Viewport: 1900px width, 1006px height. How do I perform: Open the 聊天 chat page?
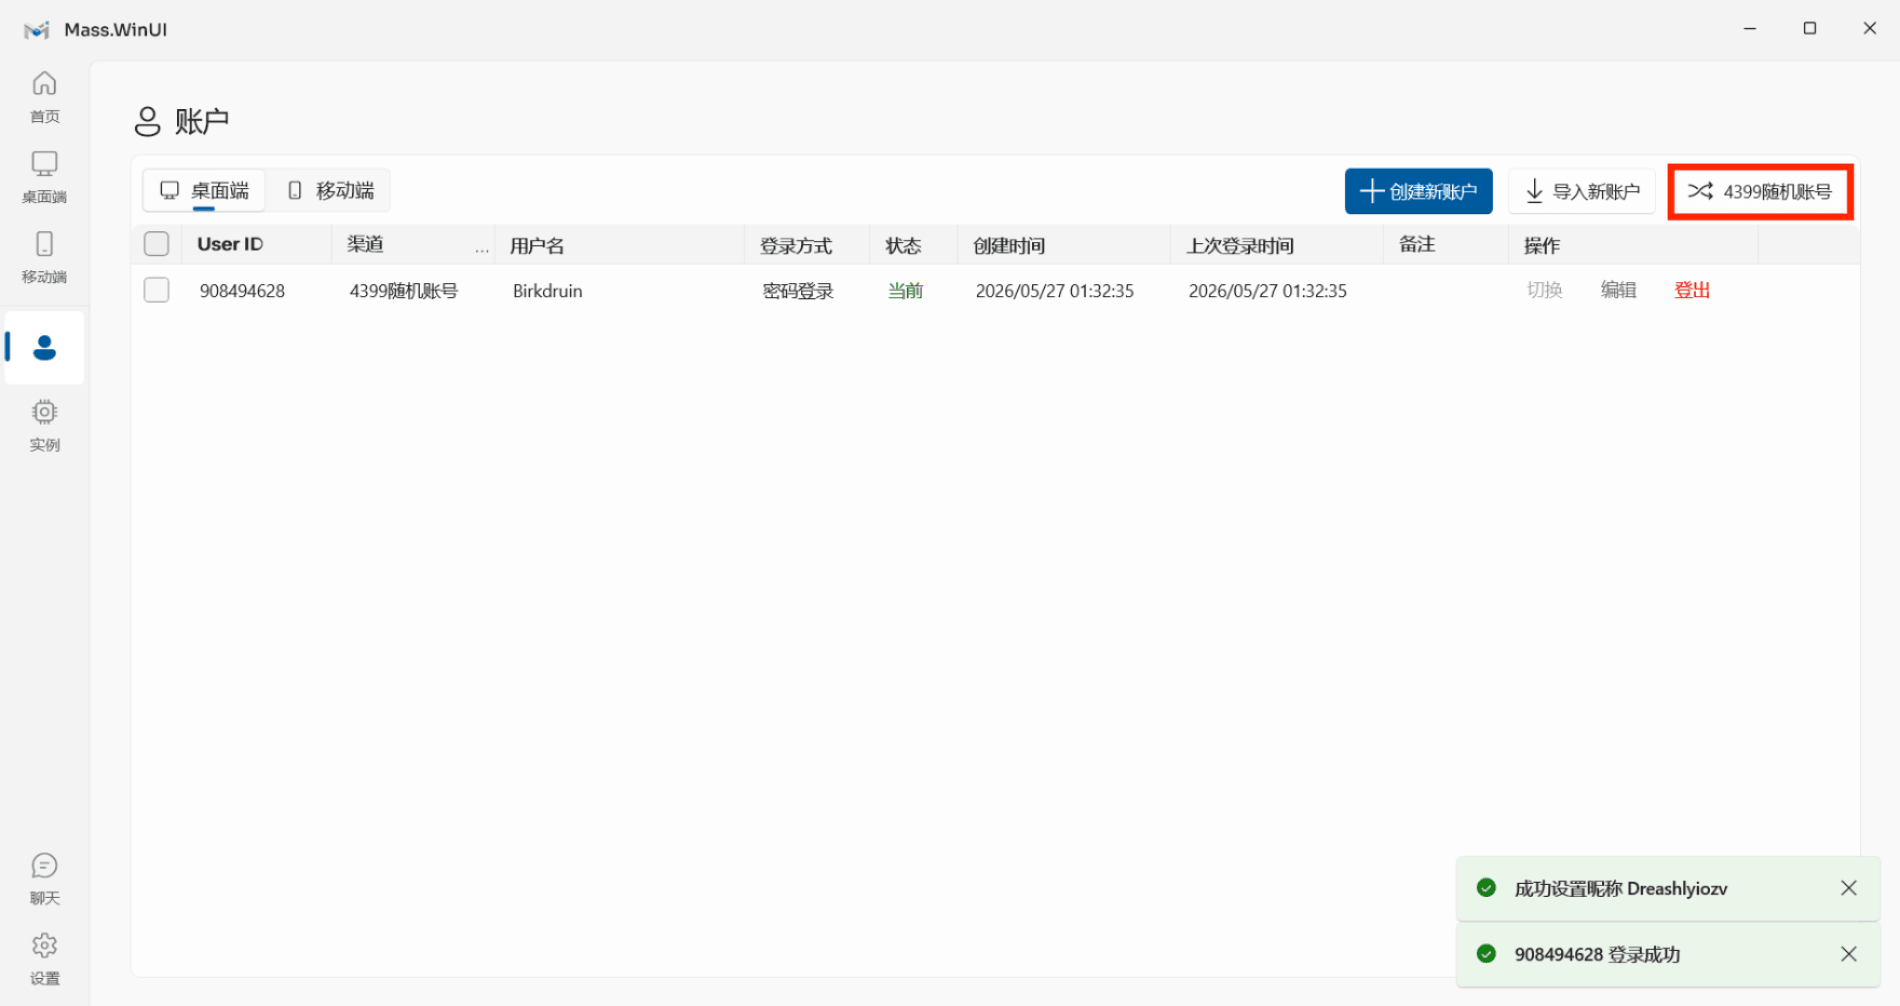pyautogui.click(x=44, y=878)
